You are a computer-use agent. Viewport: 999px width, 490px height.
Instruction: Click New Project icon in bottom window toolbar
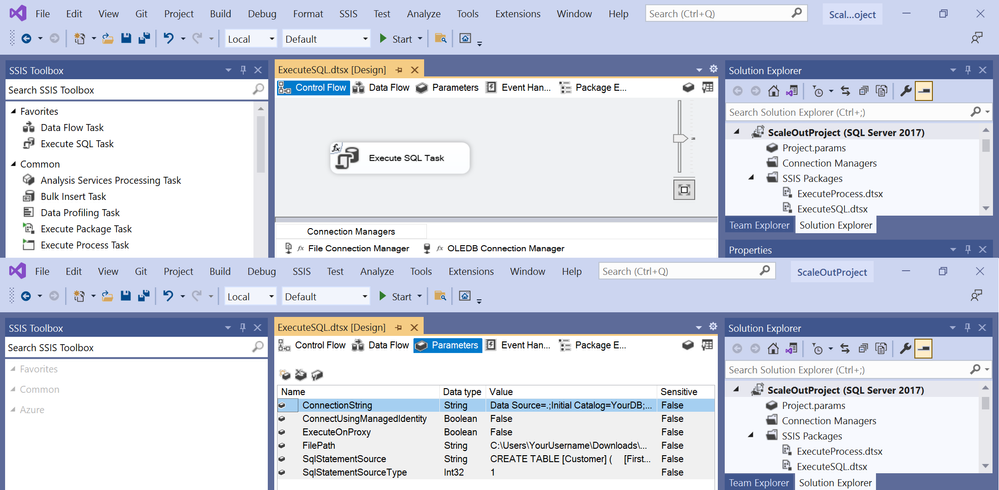pos(80,296)
